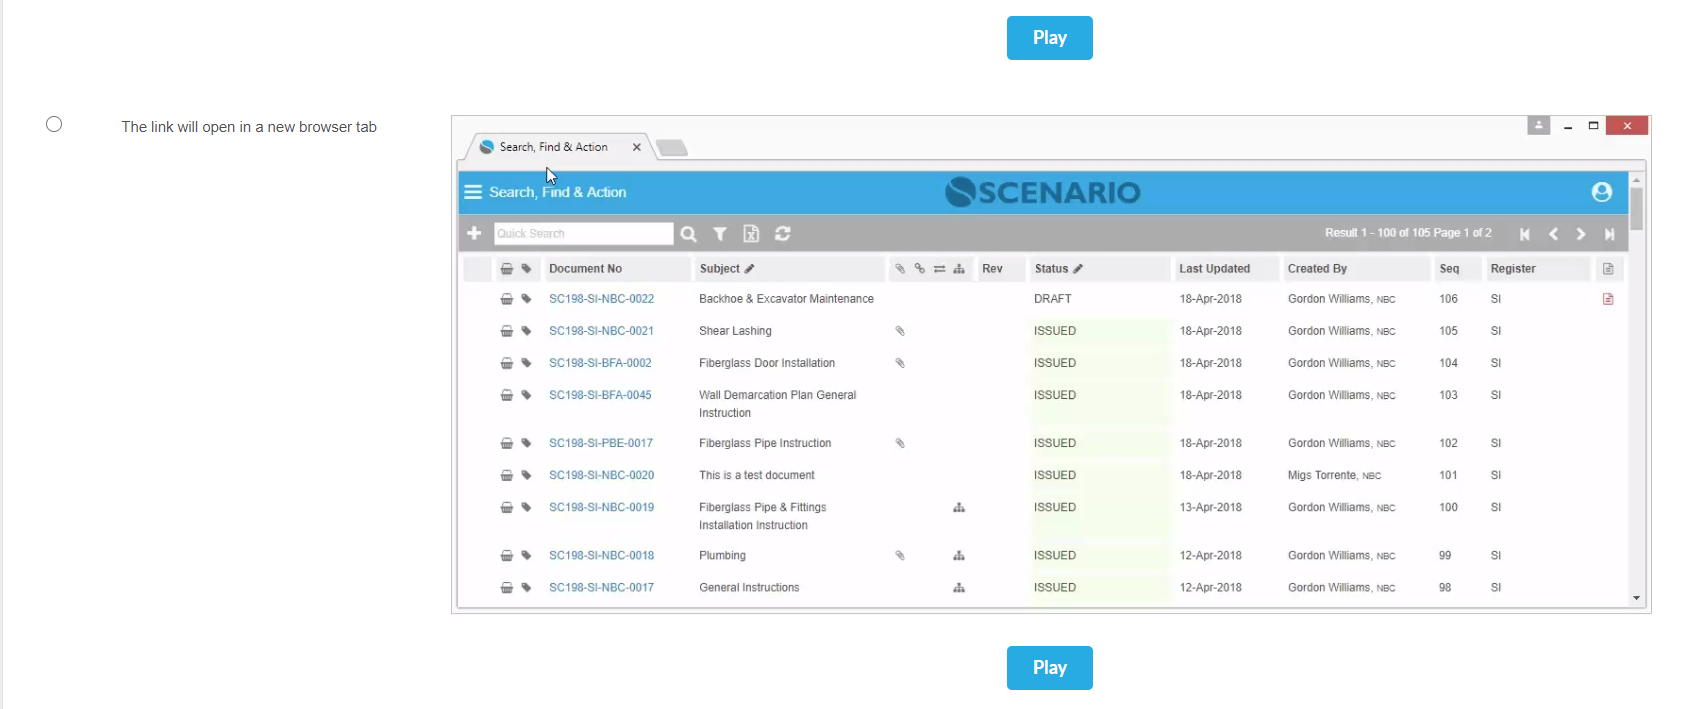Open the user profile icon

point(1601,192)
